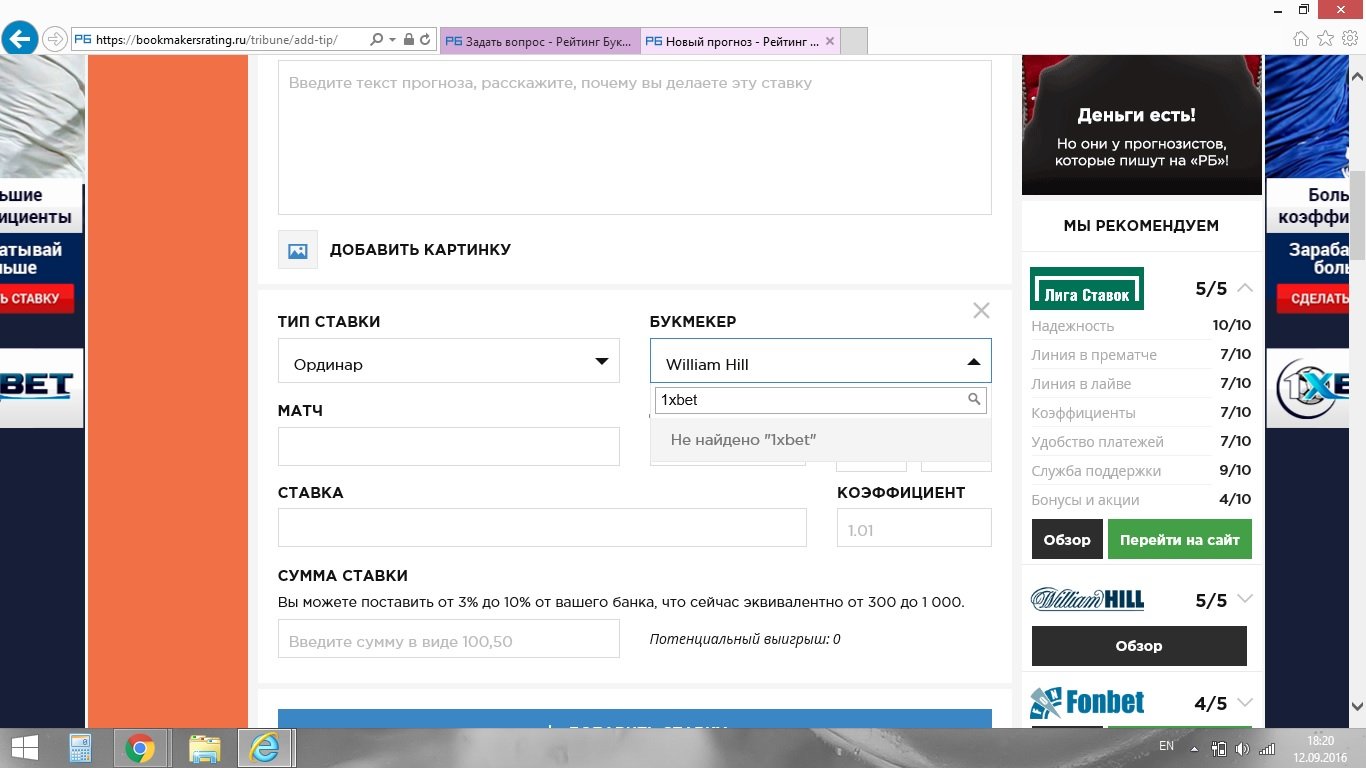The image size is (1366, 768).
Task: Switch to the Задать вопрос tab
Action: click(538, 41)
